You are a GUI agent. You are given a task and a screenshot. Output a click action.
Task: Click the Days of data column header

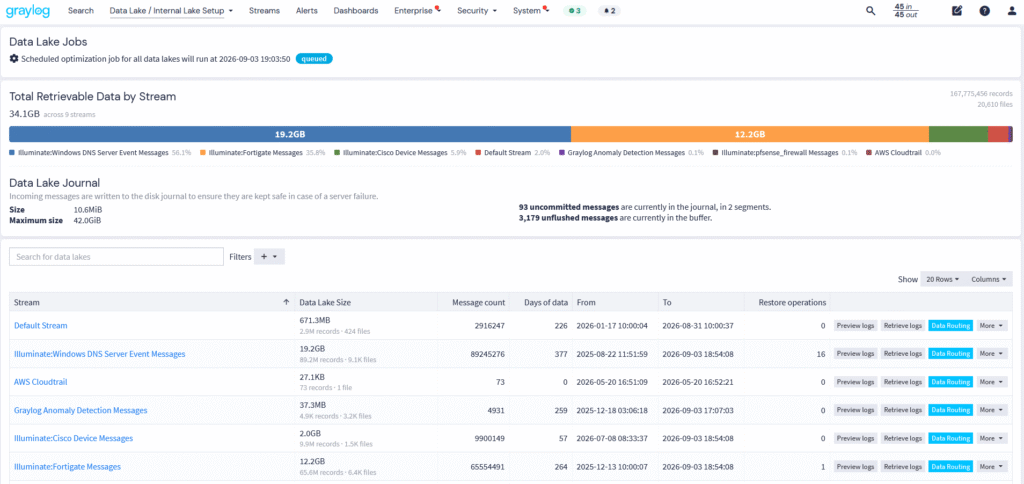tap(546, 302)
